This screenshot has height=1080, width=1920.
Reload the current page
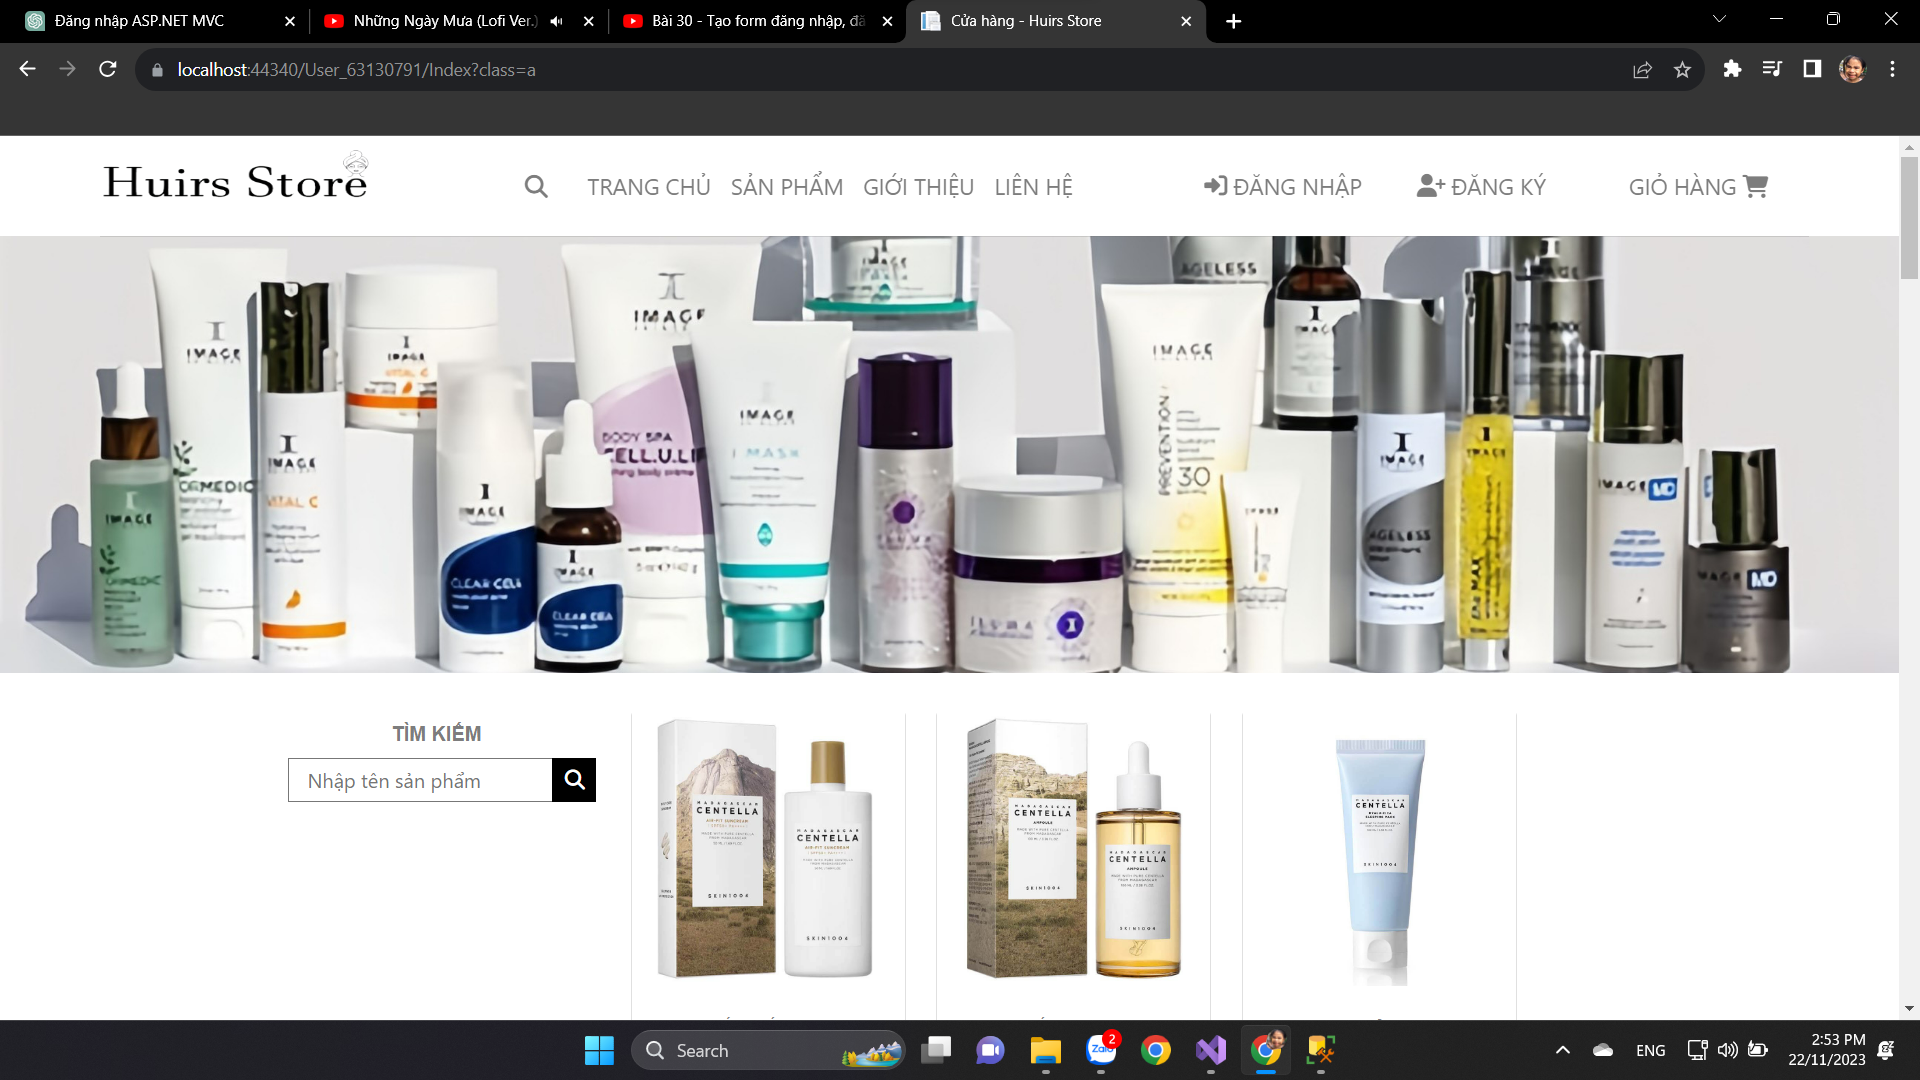108,69
